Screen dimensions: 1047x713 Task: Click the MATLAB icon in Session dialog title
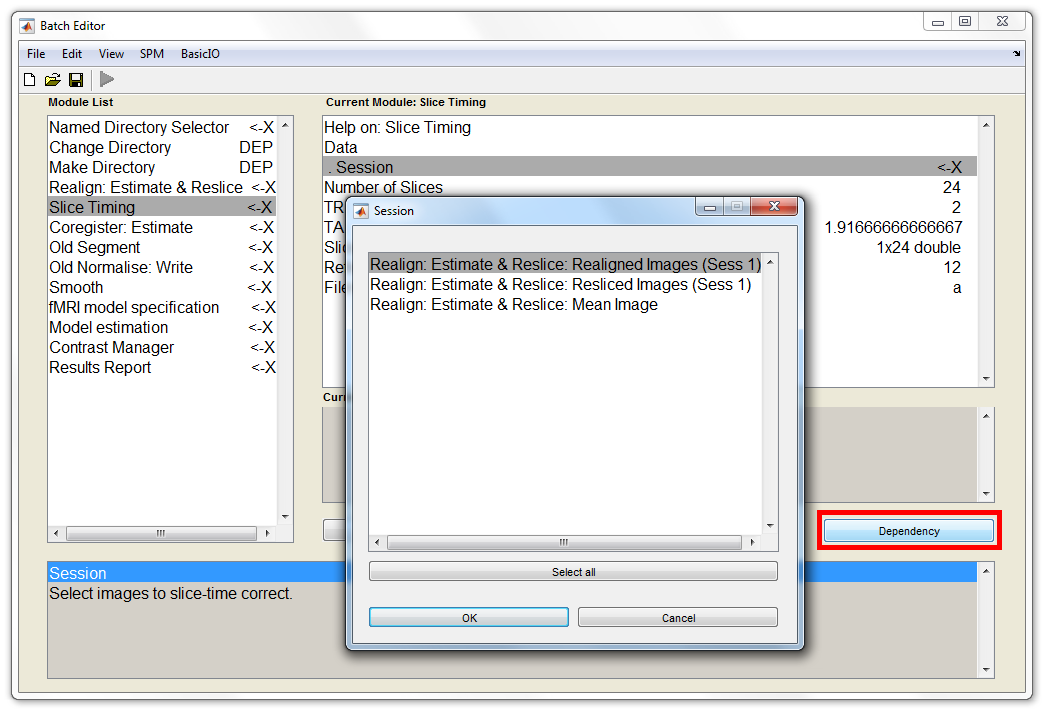click(361, 211)
